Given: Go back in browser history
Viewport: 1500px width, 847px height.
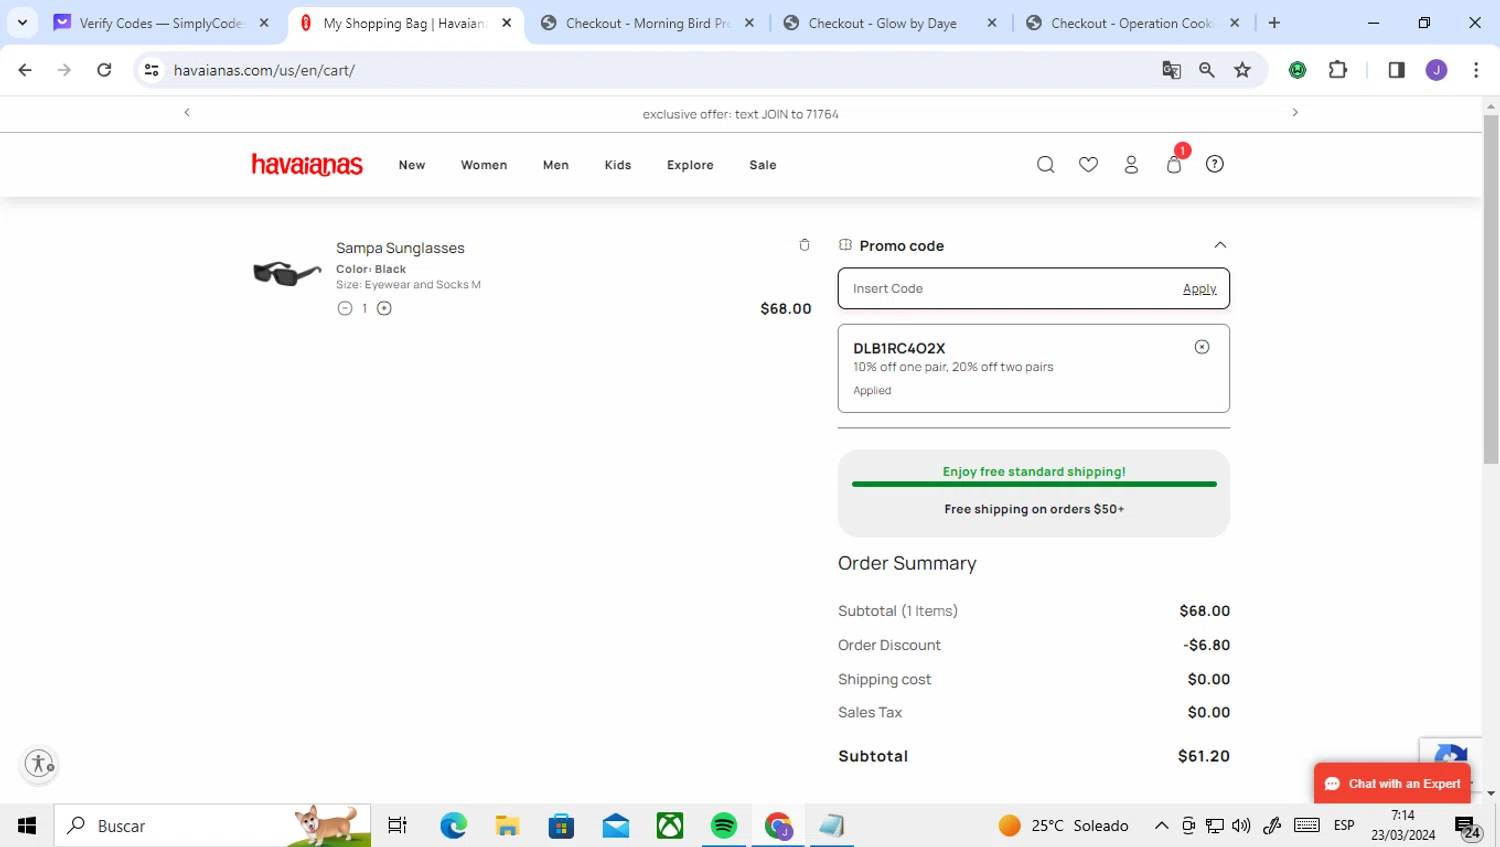Looking at the screenshot, I should [25, 70].
